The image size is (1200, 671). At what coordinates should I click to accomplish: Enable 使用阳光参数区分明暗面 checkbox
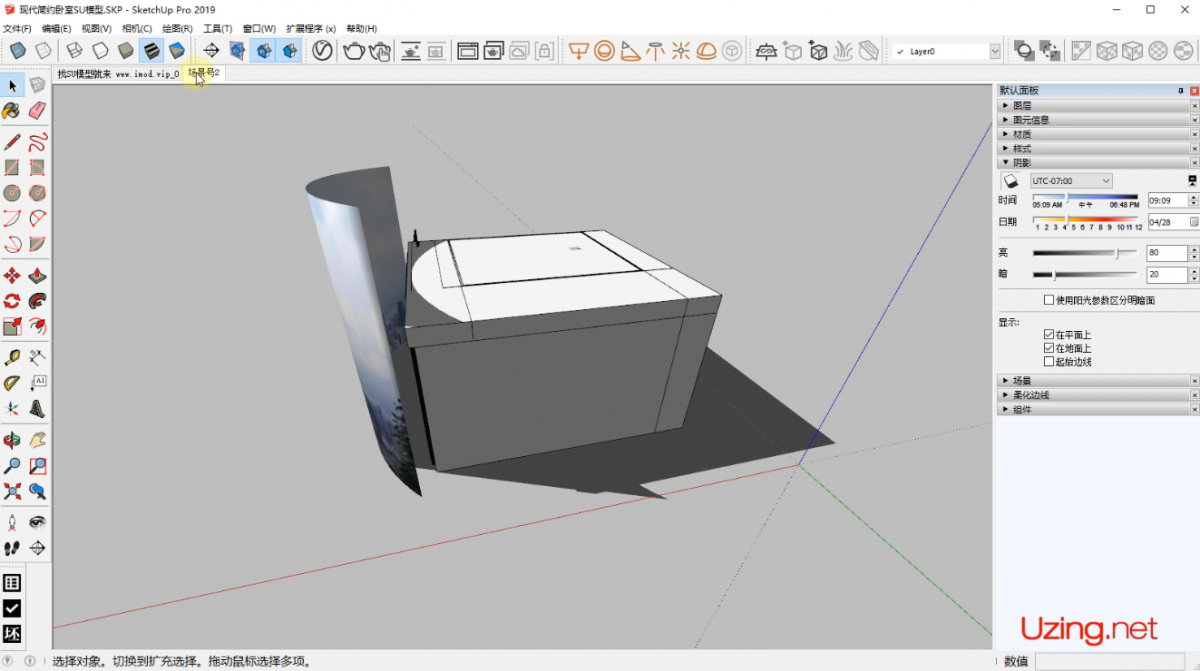pyautogui.click(x=1048, y=300)
